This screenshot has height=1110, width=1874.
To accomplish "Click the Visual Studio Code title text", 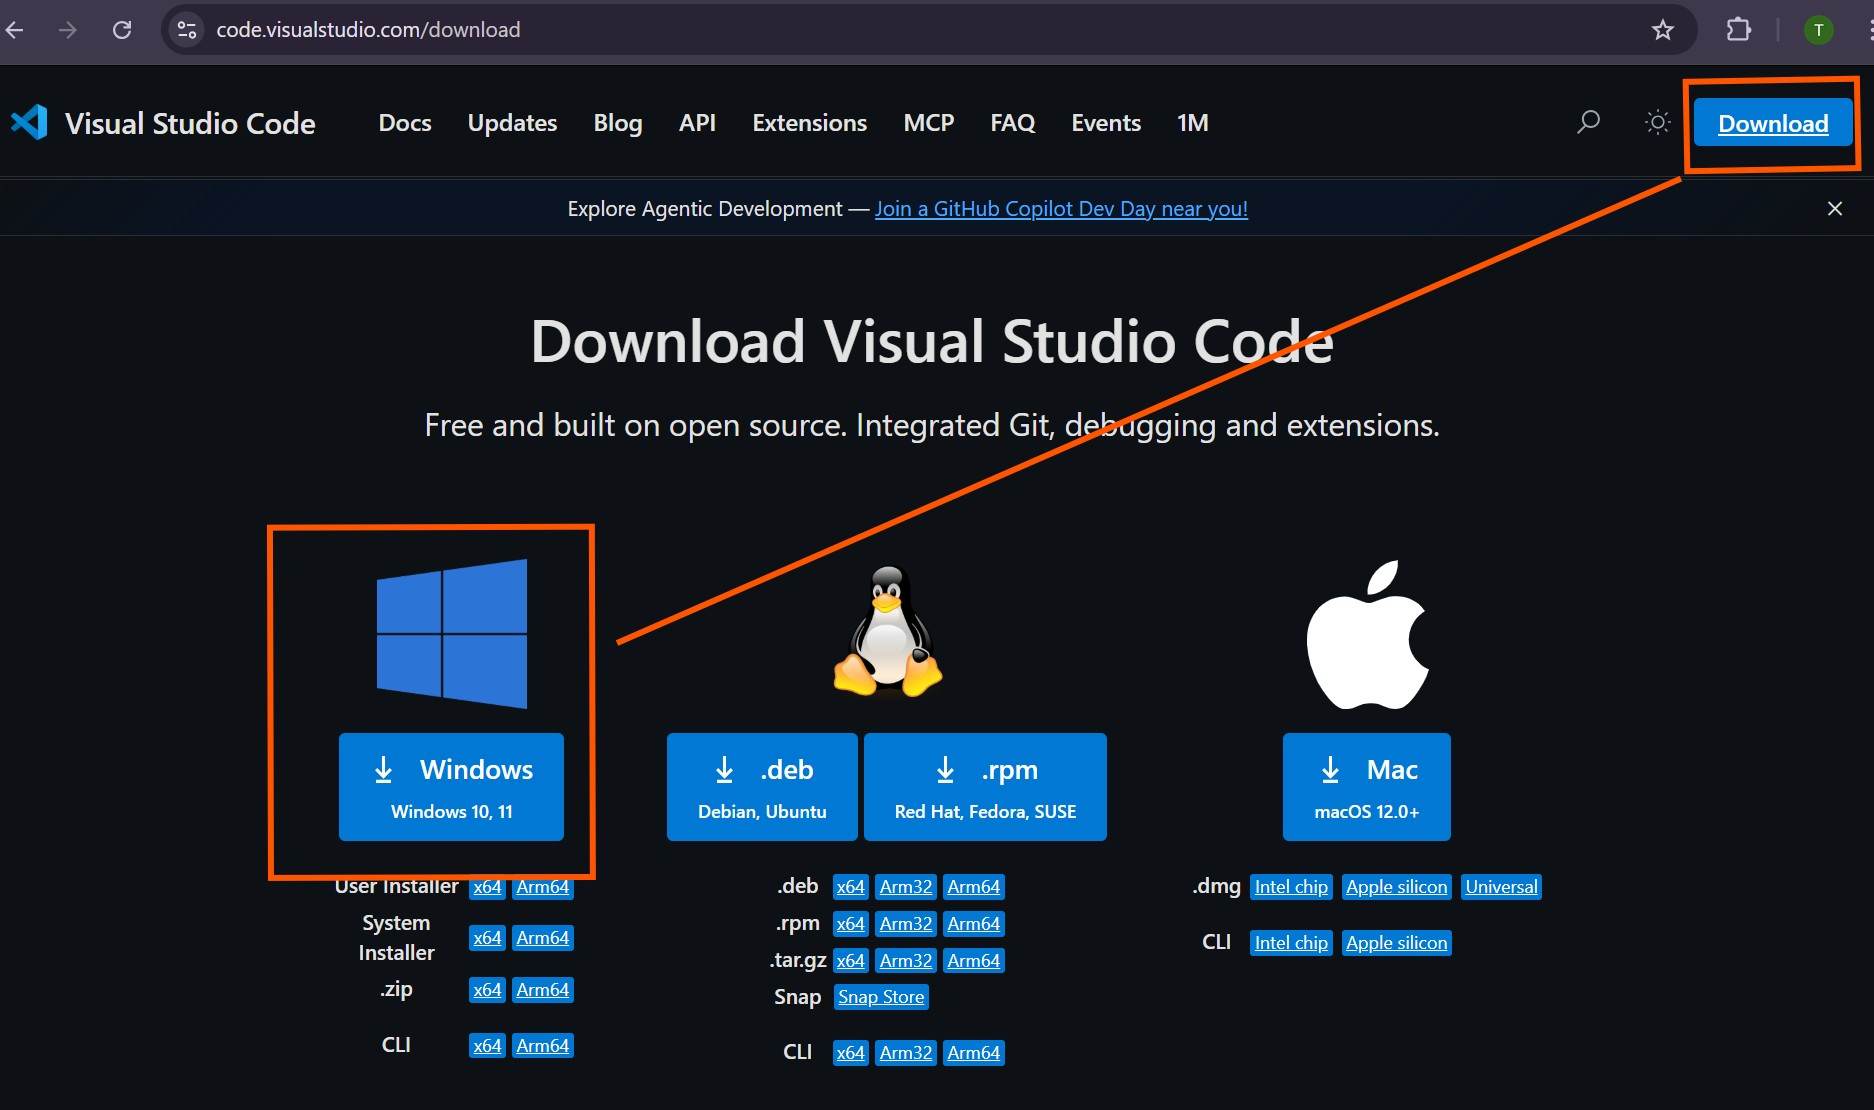I will pyautogui.click(x=190, y=123).
